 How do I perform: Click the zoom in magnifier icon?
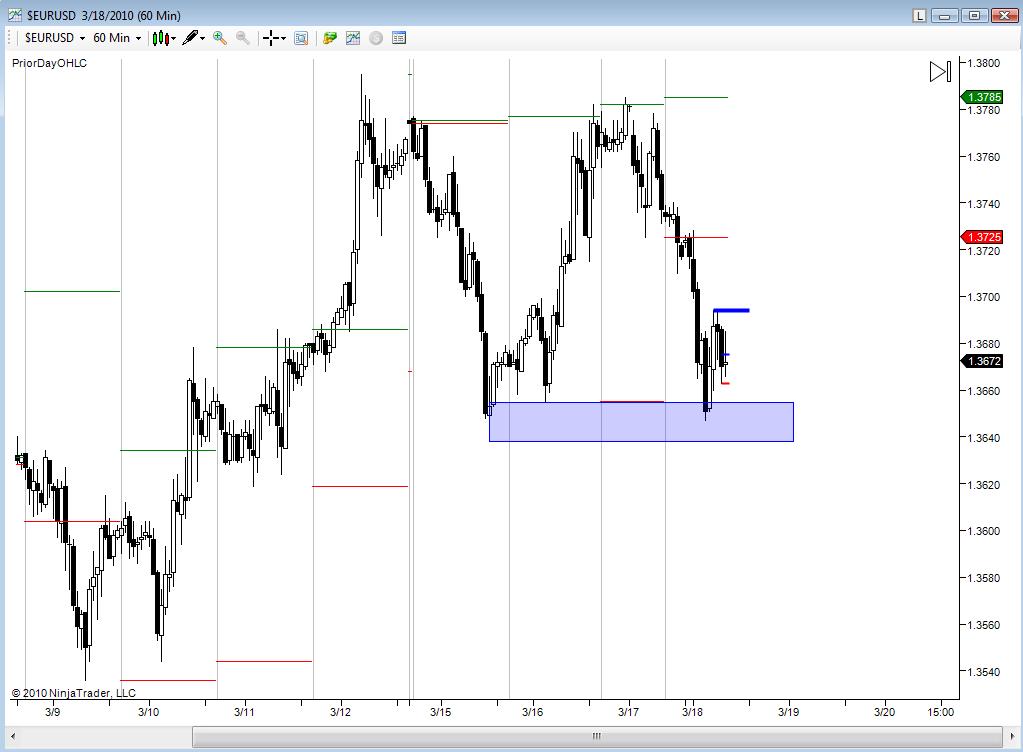click(x=220, y=38)
